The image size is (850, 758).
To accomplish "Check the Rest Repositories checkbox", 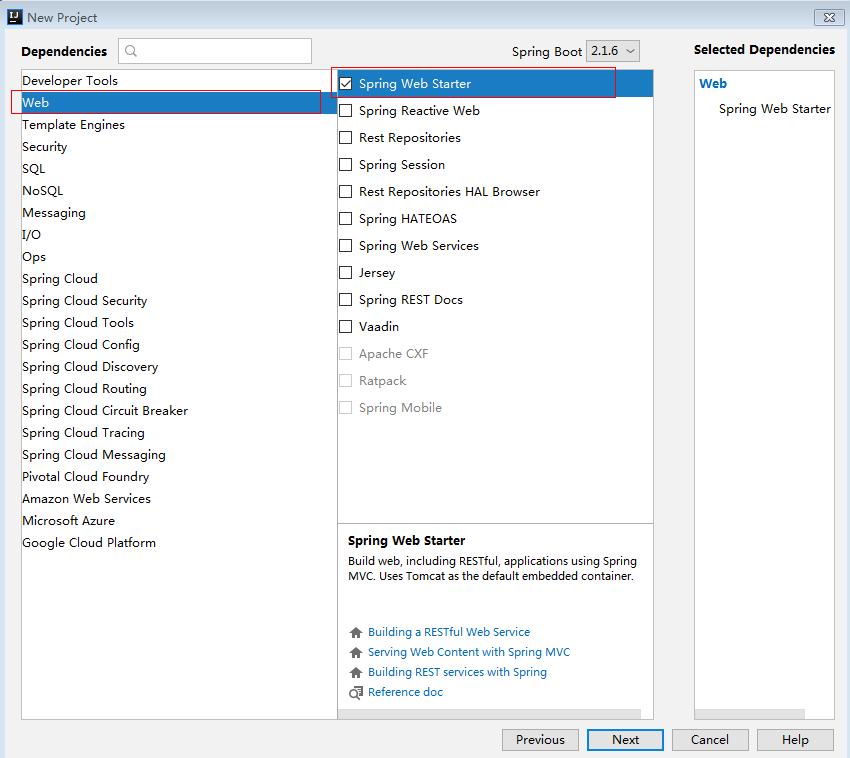I will pos(345,138).
